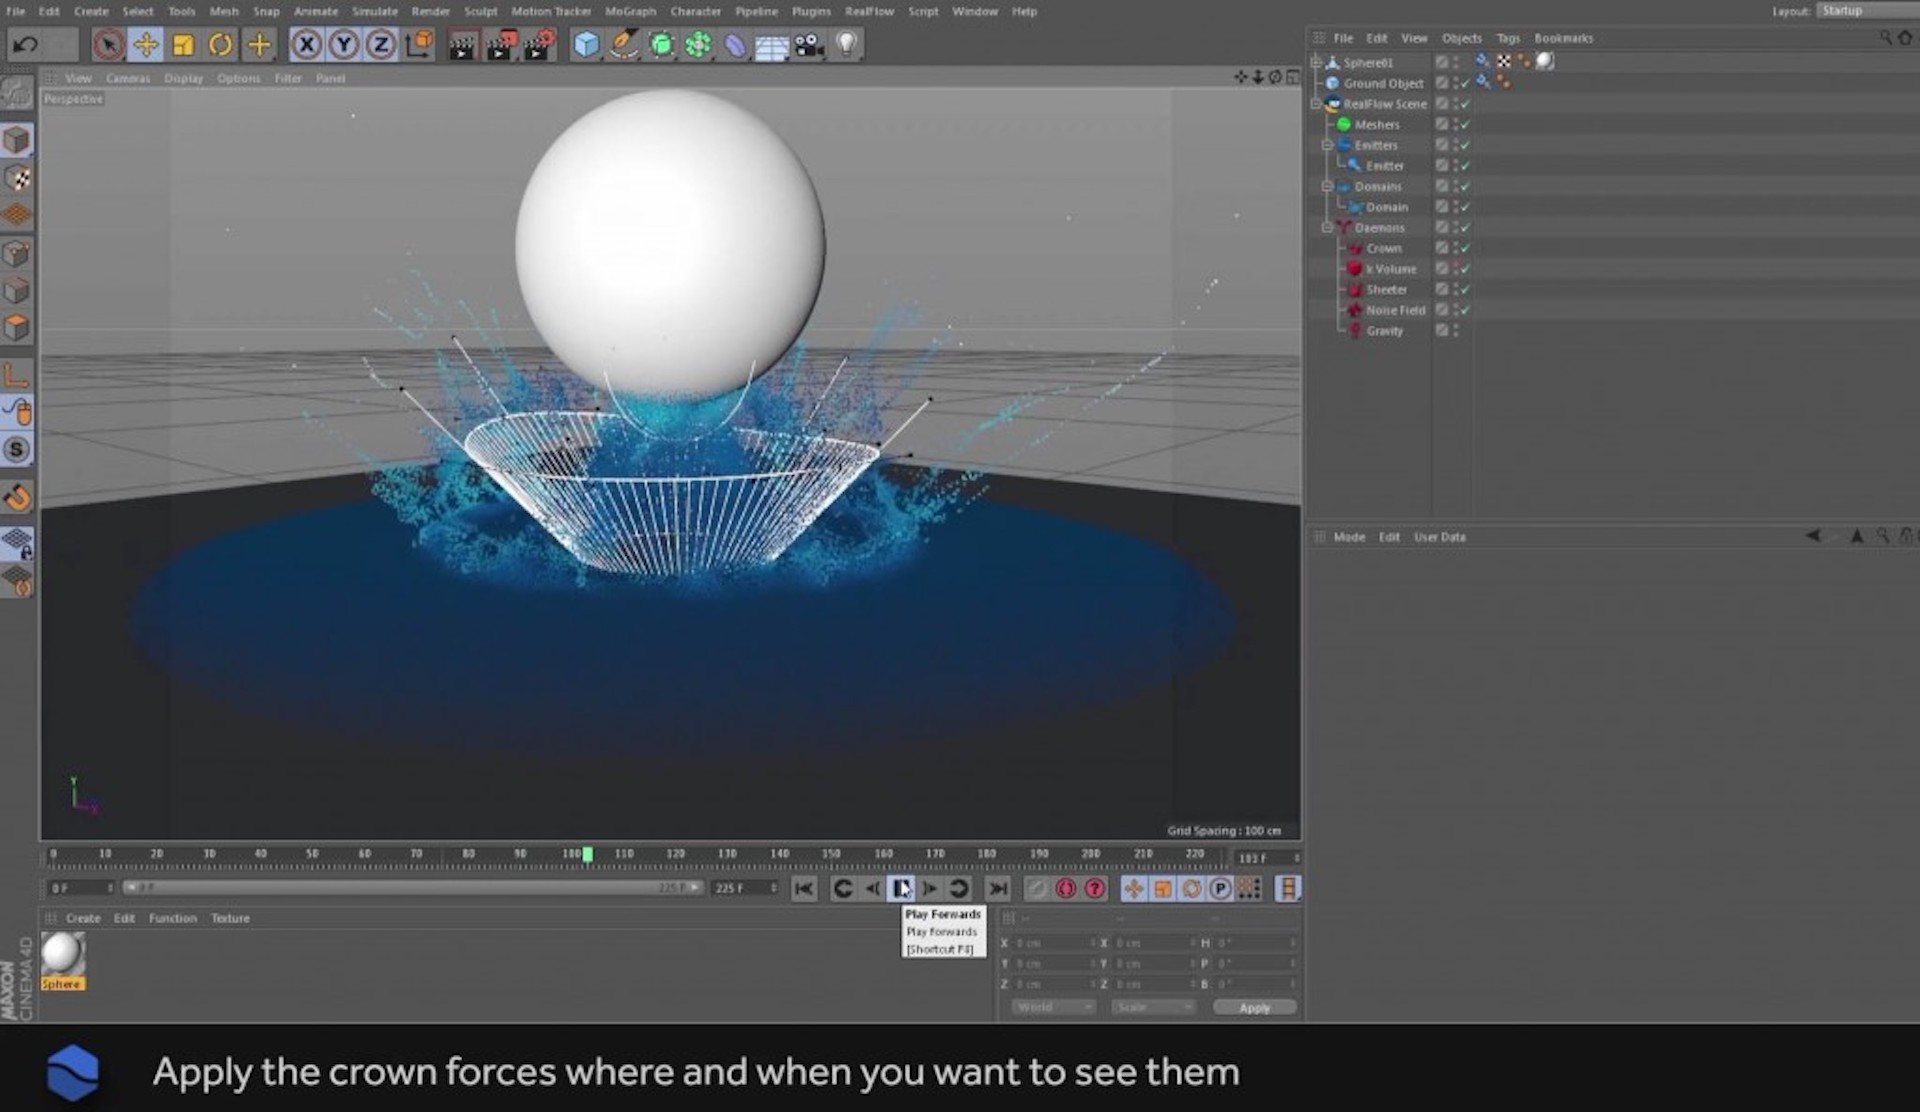Viewport: 1920px width, 1112px height.
Task: Open the World coordinate system dropdown
Action: coord(1054,1007)
